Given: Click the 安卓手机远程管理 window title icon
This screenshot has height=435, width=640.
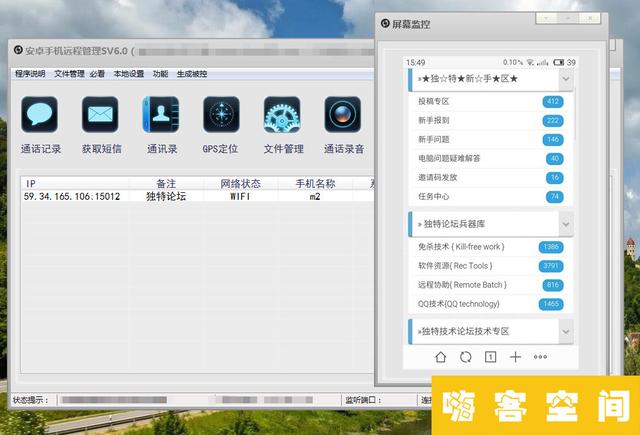Looking at the screenshot, I should [x=18, y=50].
